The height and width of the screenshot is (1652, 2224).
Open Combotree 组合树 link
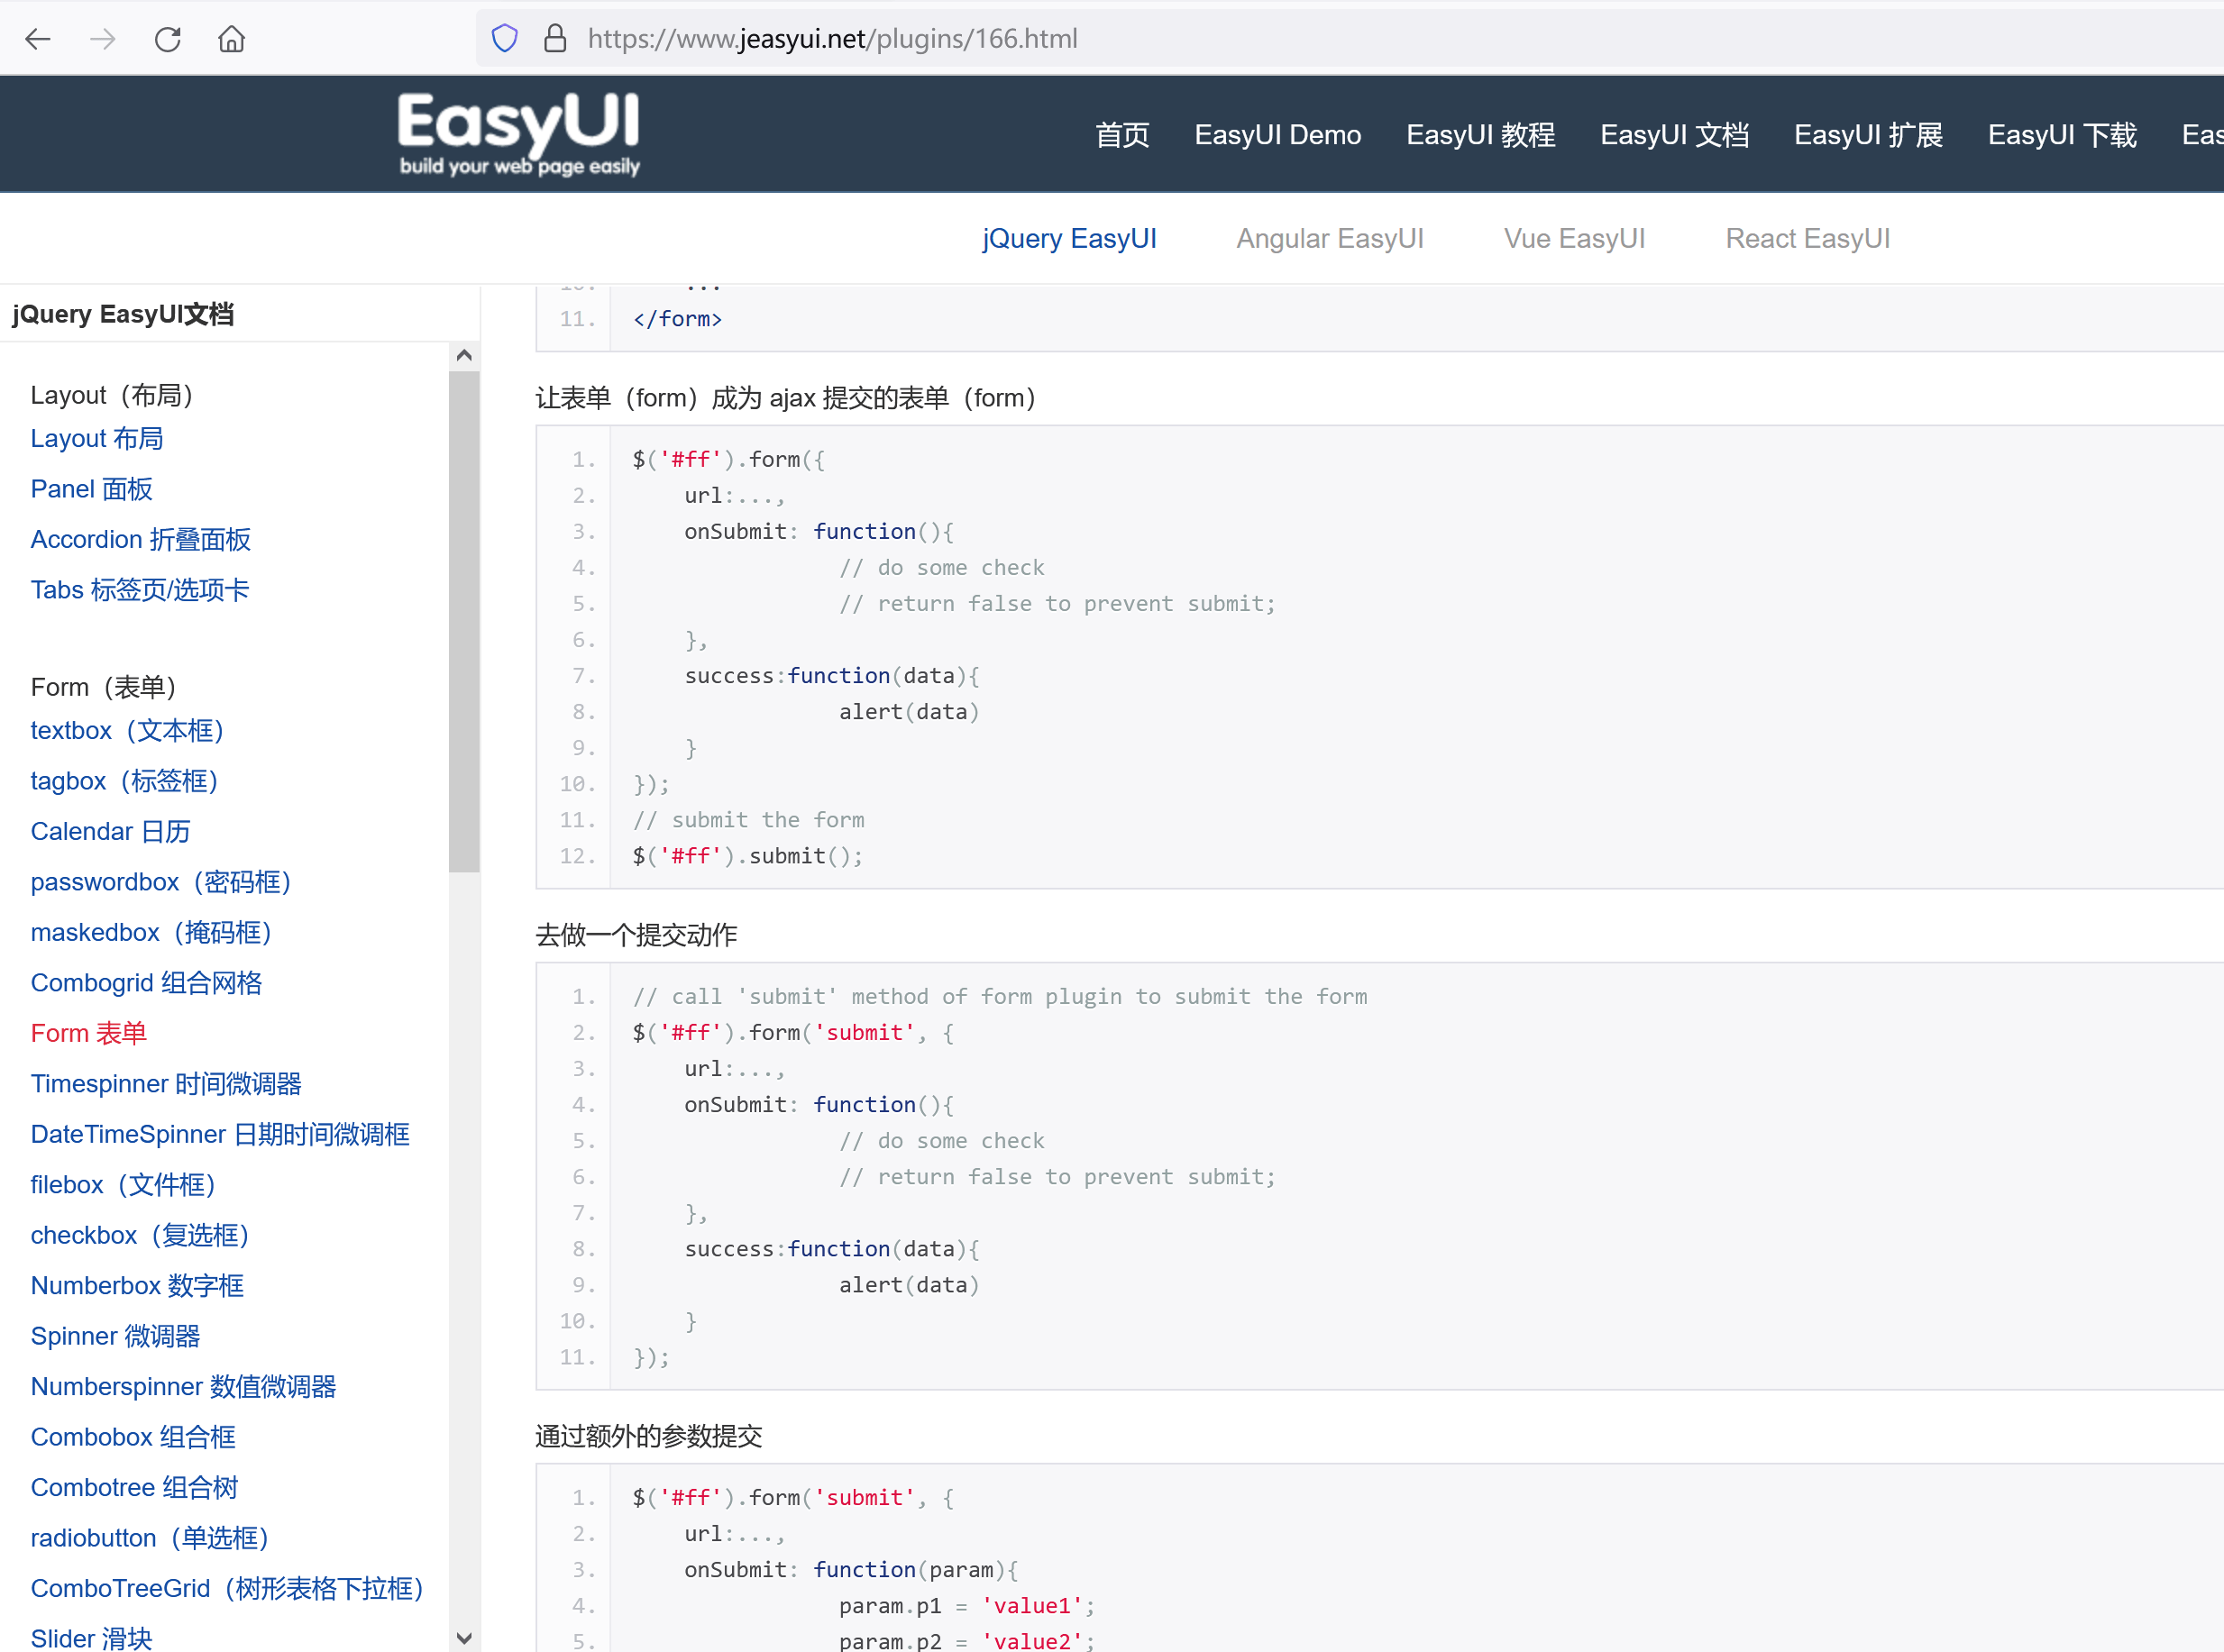pos(135,1487)
